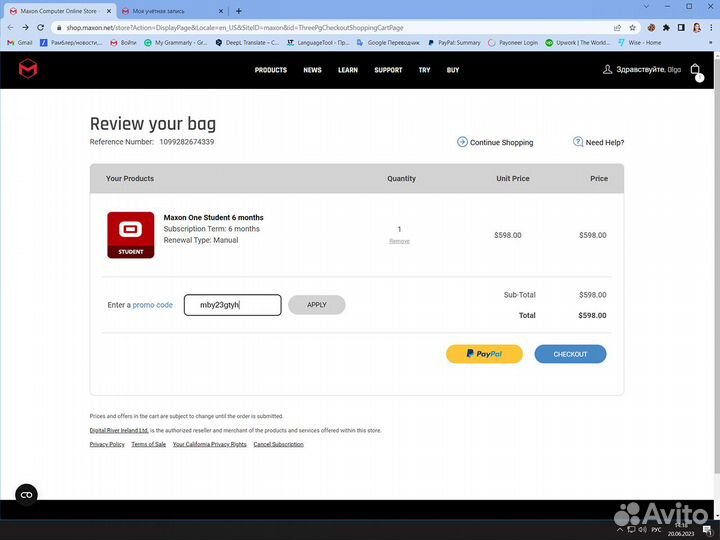The height and width of the screenshot is (540, 720).
Task: Click the accessibility widget in bottom left
Action: click(x=26, y=494)
